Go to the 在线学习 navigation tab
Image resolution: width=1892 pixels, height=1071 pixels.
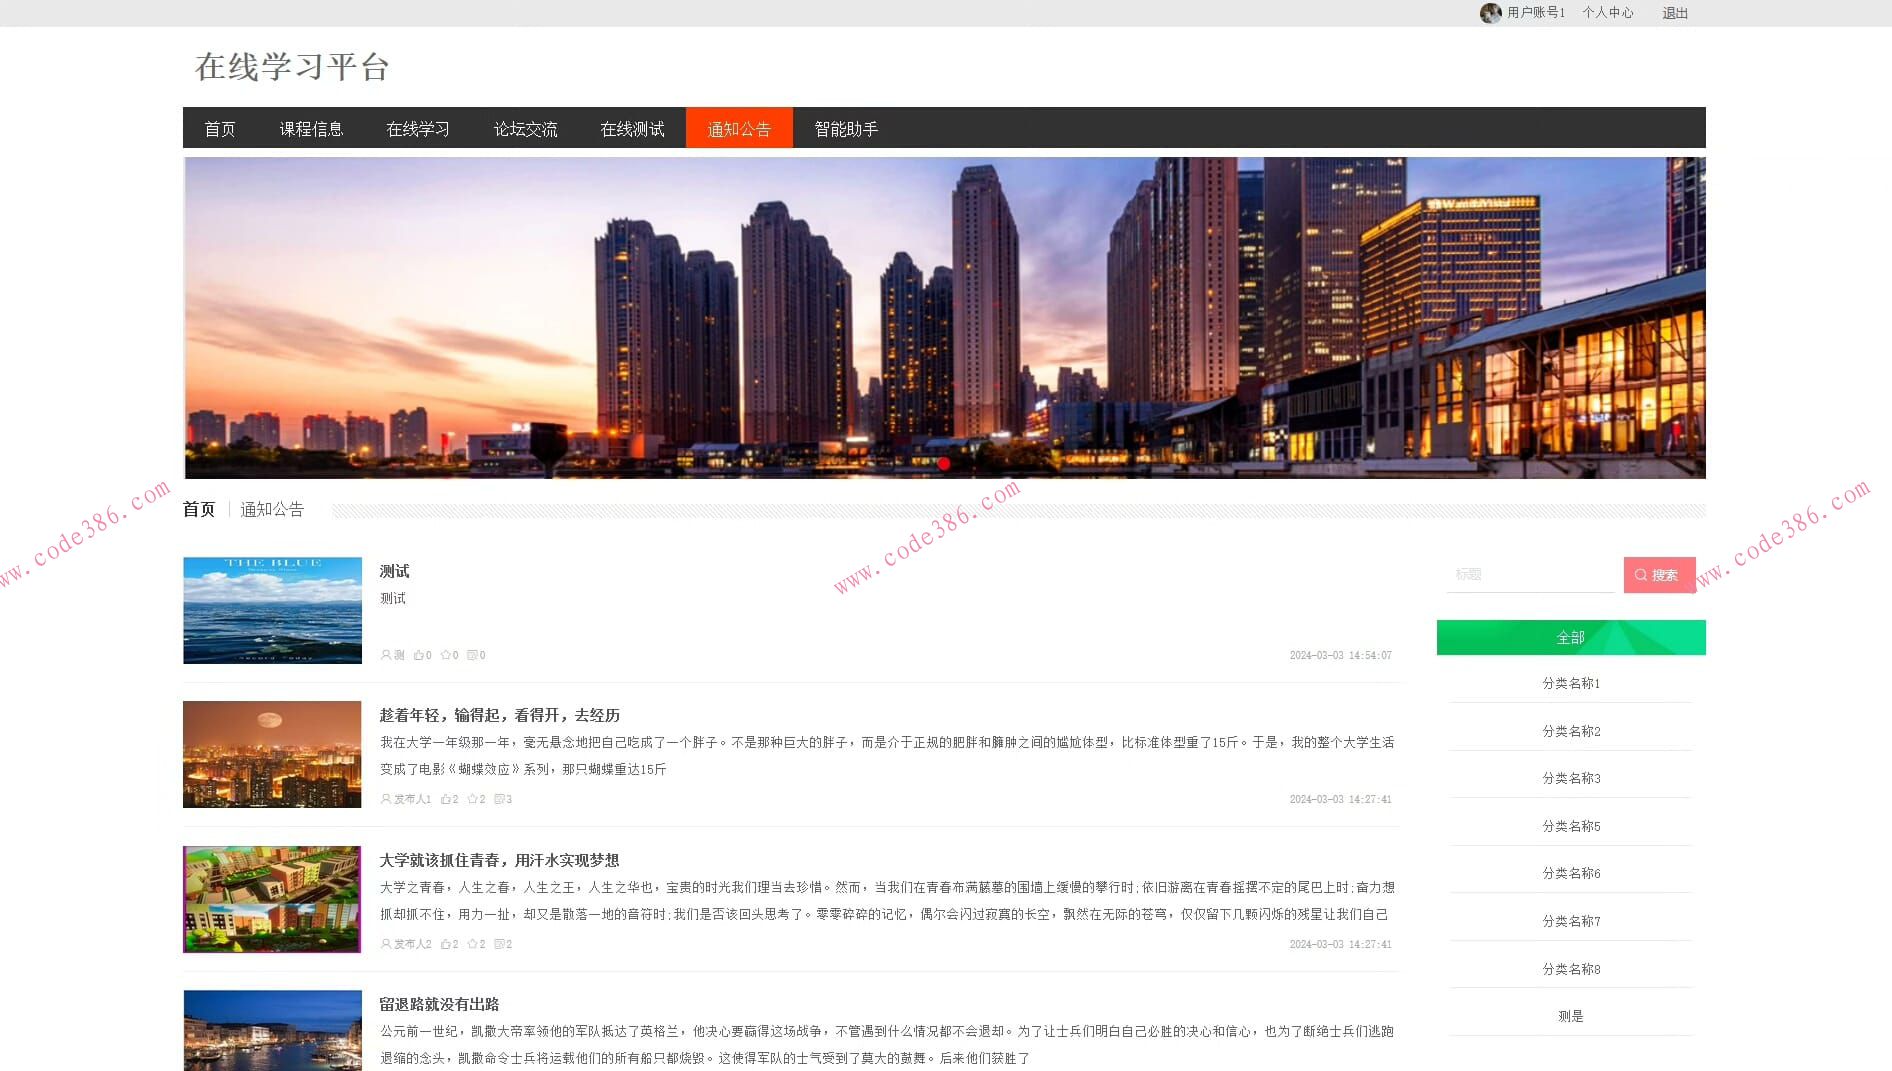(418, 129)
